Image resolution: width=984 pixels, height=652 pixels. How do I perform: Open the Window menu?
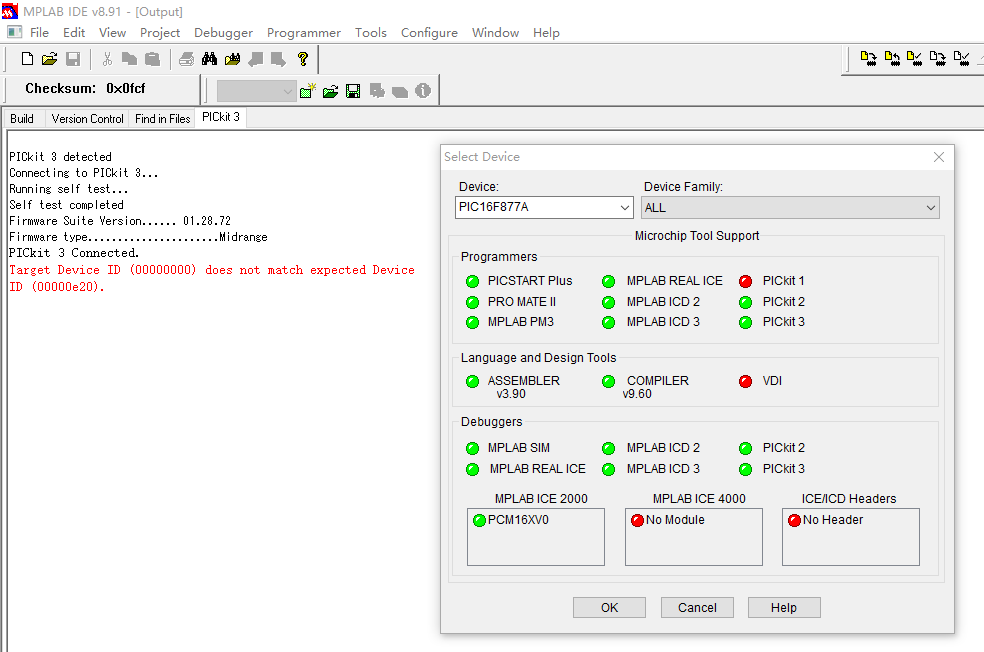[495, 33]
